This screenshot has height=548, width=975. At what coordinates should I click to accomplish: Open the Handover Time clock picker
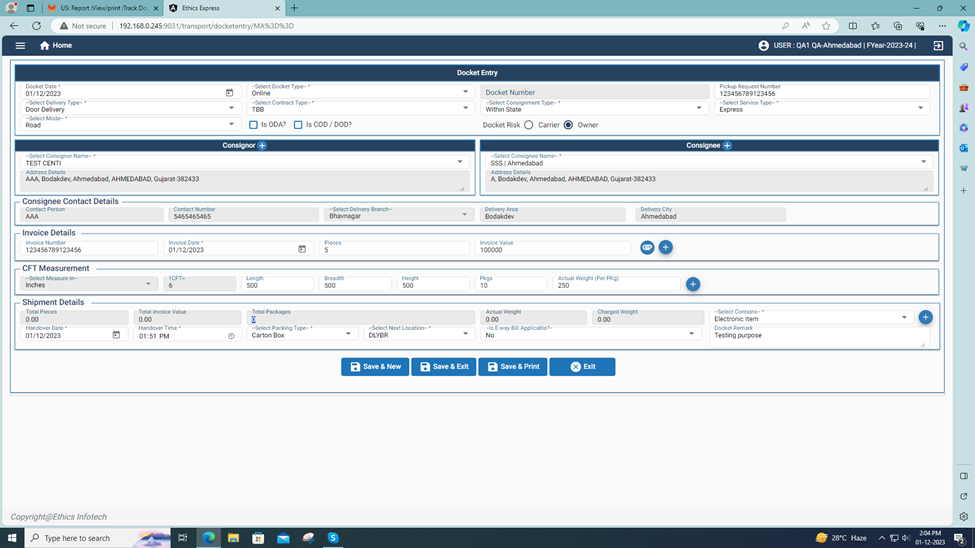click(x=231, y=336)
